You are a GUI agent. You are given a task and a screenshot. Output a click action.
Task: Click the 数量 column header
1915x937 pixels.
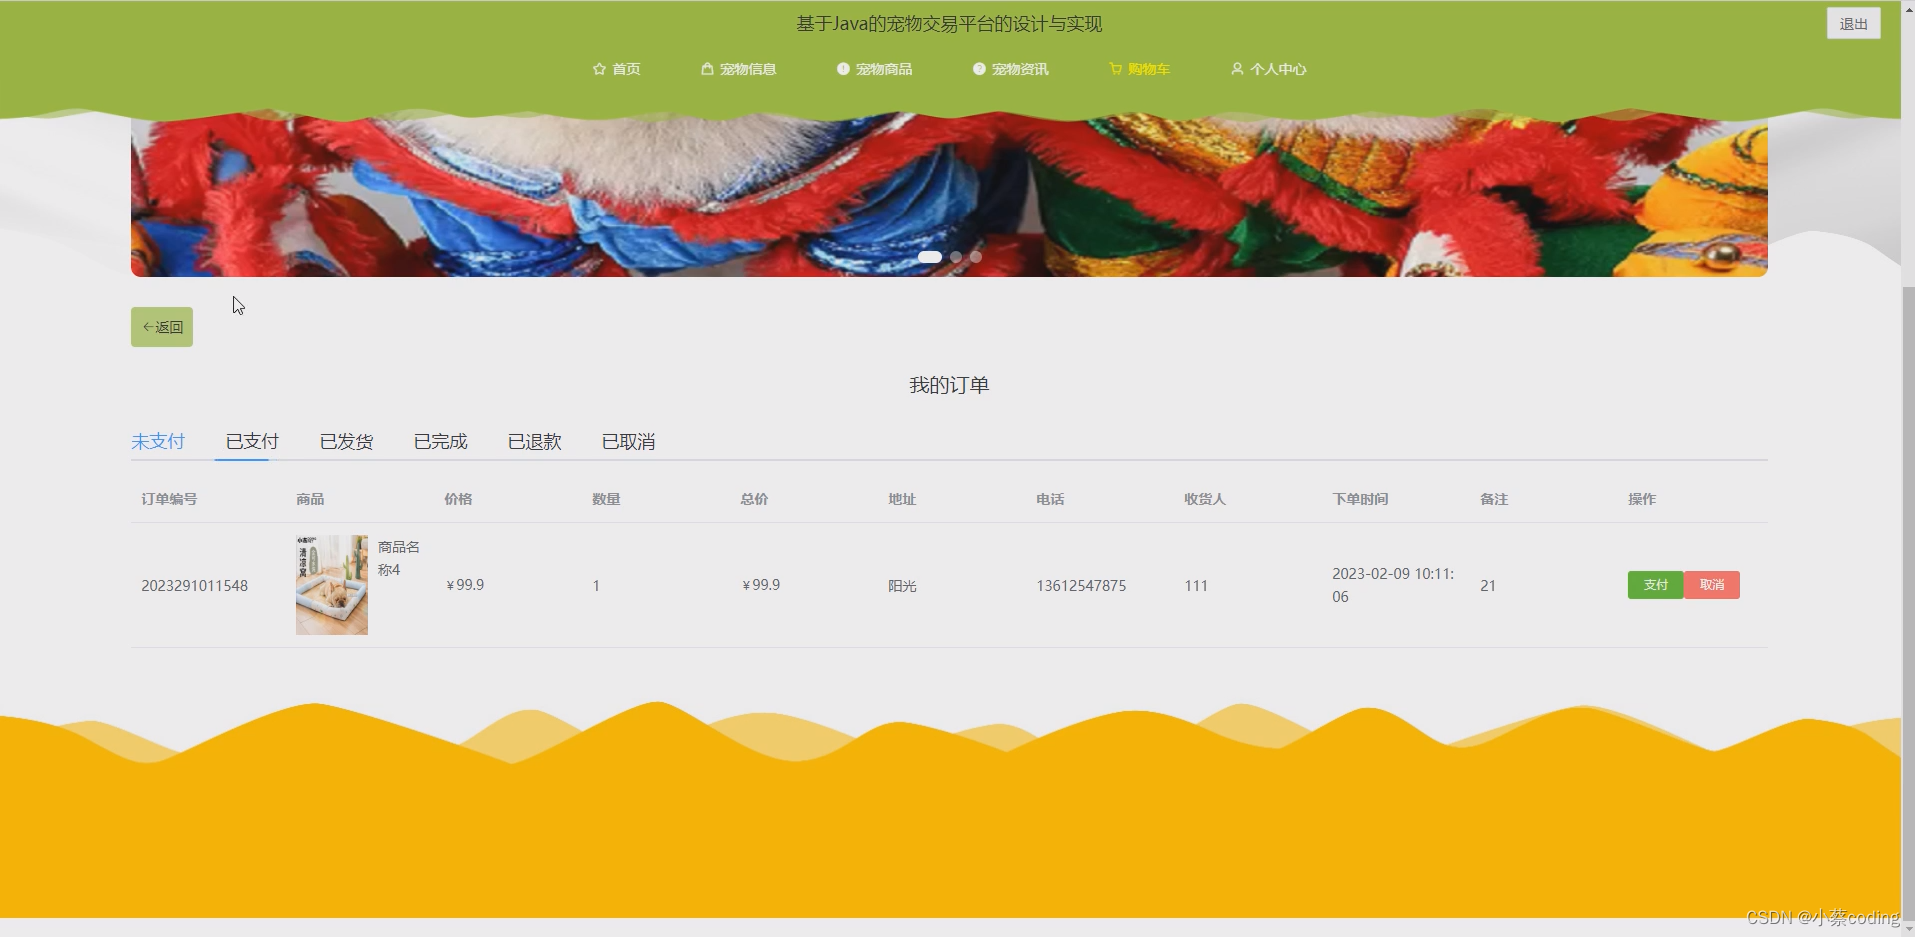click(x=606, y=499)
